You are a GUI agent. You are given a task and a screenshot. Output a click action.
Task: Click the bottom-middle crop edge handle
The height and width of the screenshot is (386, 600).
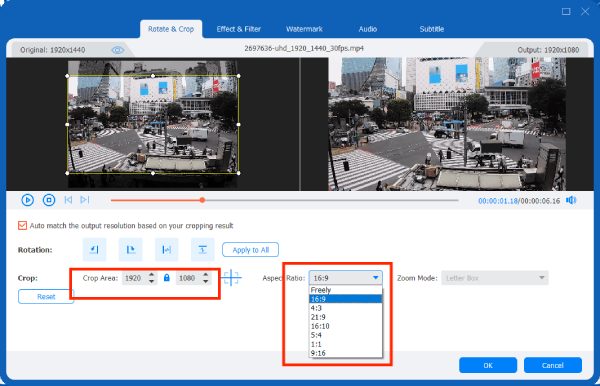[153, 173]
